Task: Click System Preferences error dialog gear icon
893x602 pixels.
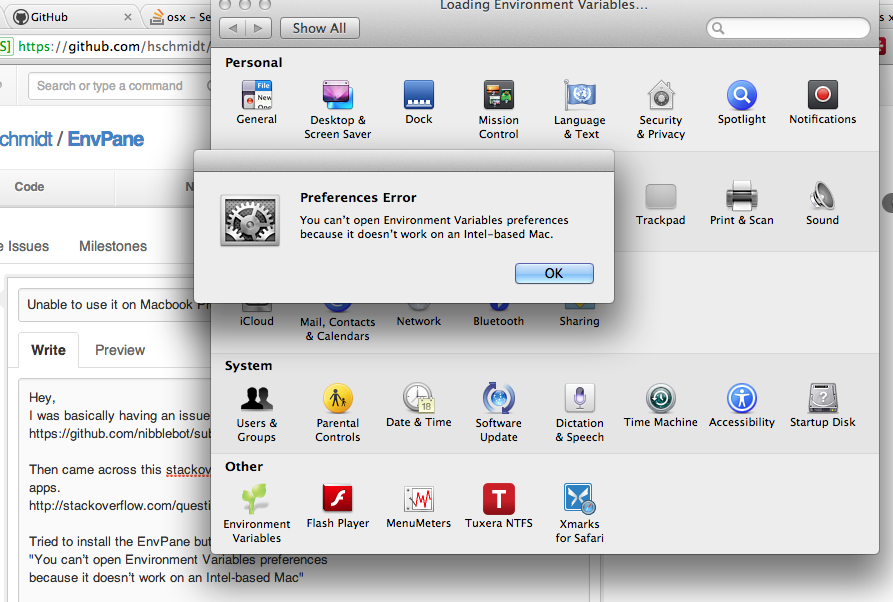Action: pos(250,220)
